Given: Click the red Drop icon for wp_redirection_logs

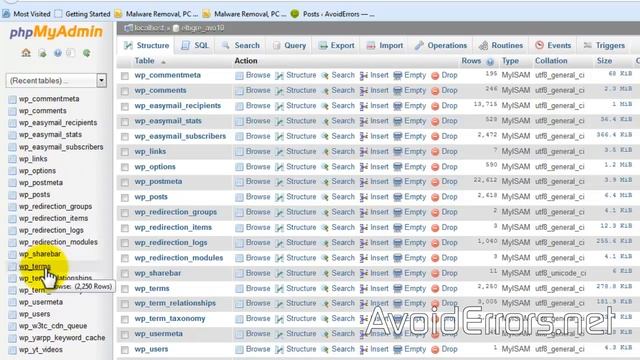Looking at the screenshot, I should coord(435,243).
